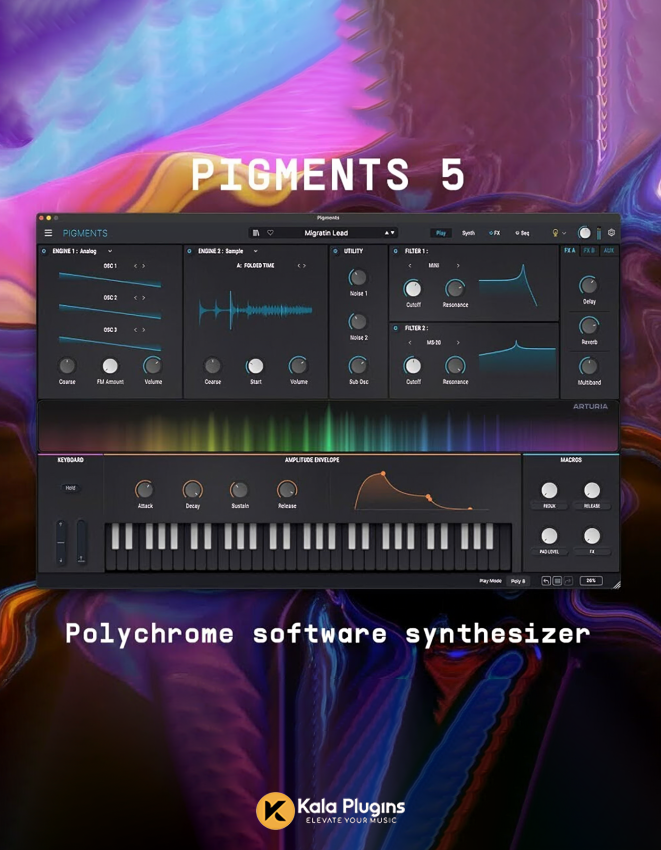
Task: Click the Migratin Lead preset name
Action: point(326,233)
